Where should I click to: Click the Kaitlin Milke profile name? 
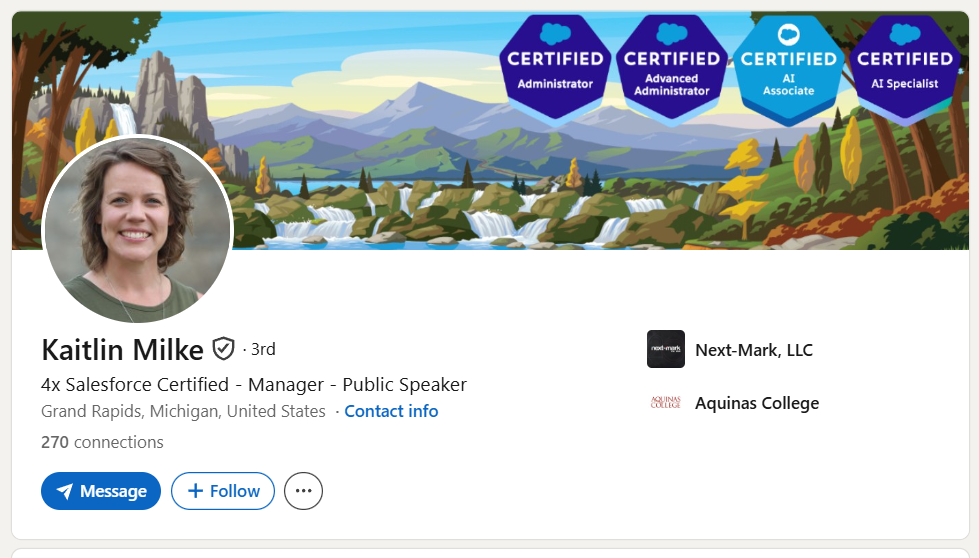click(122, 350)
